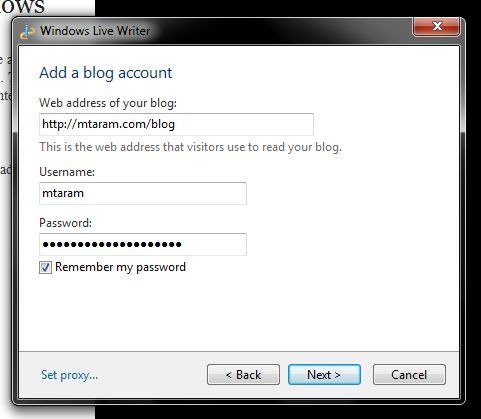This screenshot has height=419, width=481.
Task: Go to previous step with < Back
Action: (x=243, y=375)
